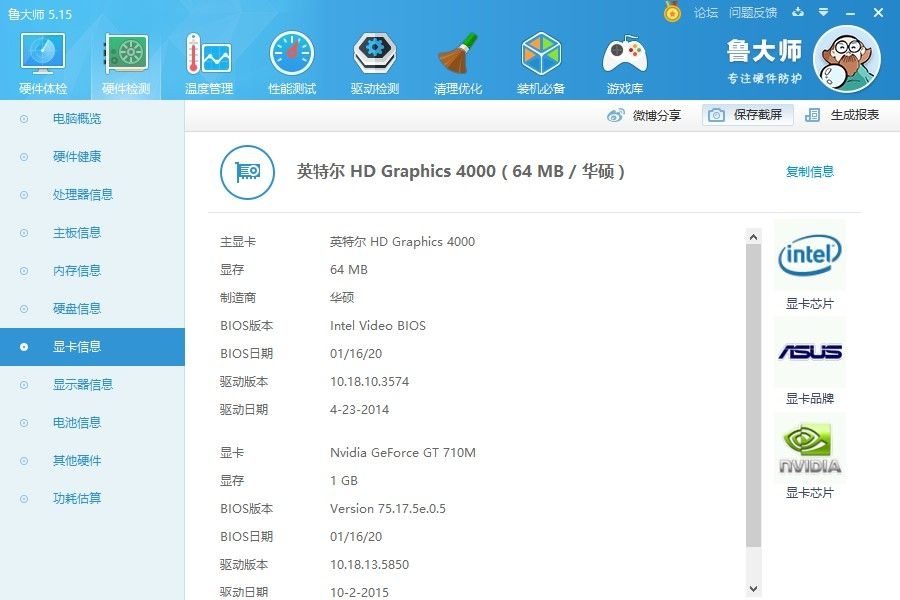Click the download tray icon in title bar
Image resolution: width=900 pixels, height=600 pixels.
click(798, 12)
